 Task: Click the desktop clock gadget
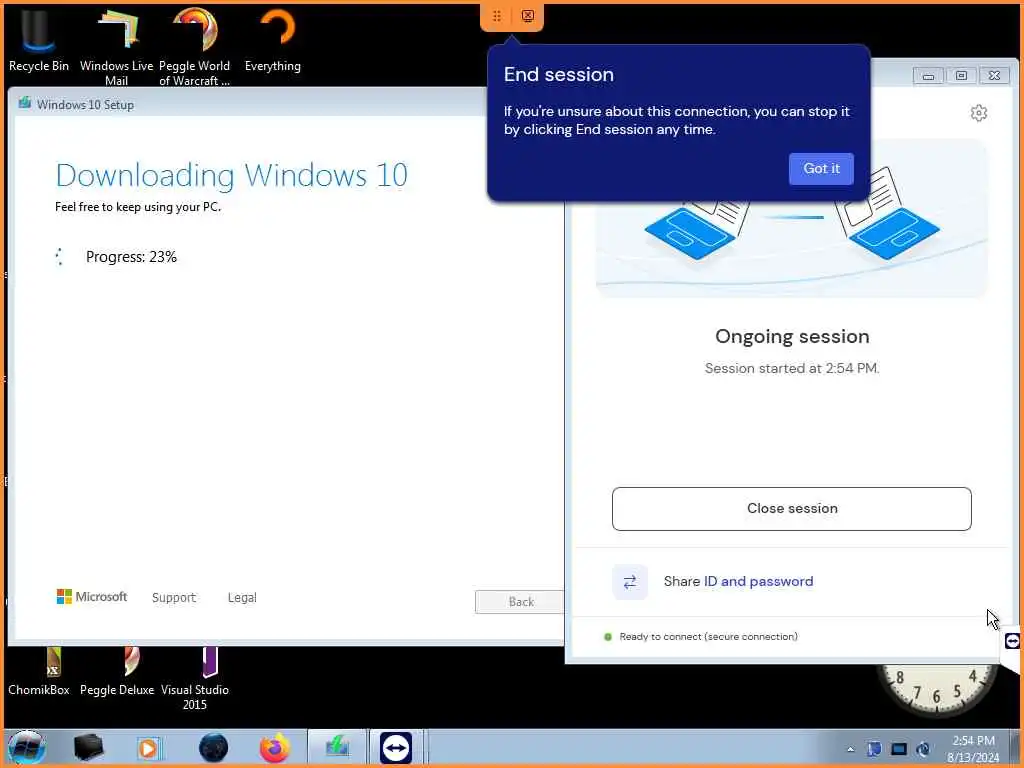coord(936,691)
